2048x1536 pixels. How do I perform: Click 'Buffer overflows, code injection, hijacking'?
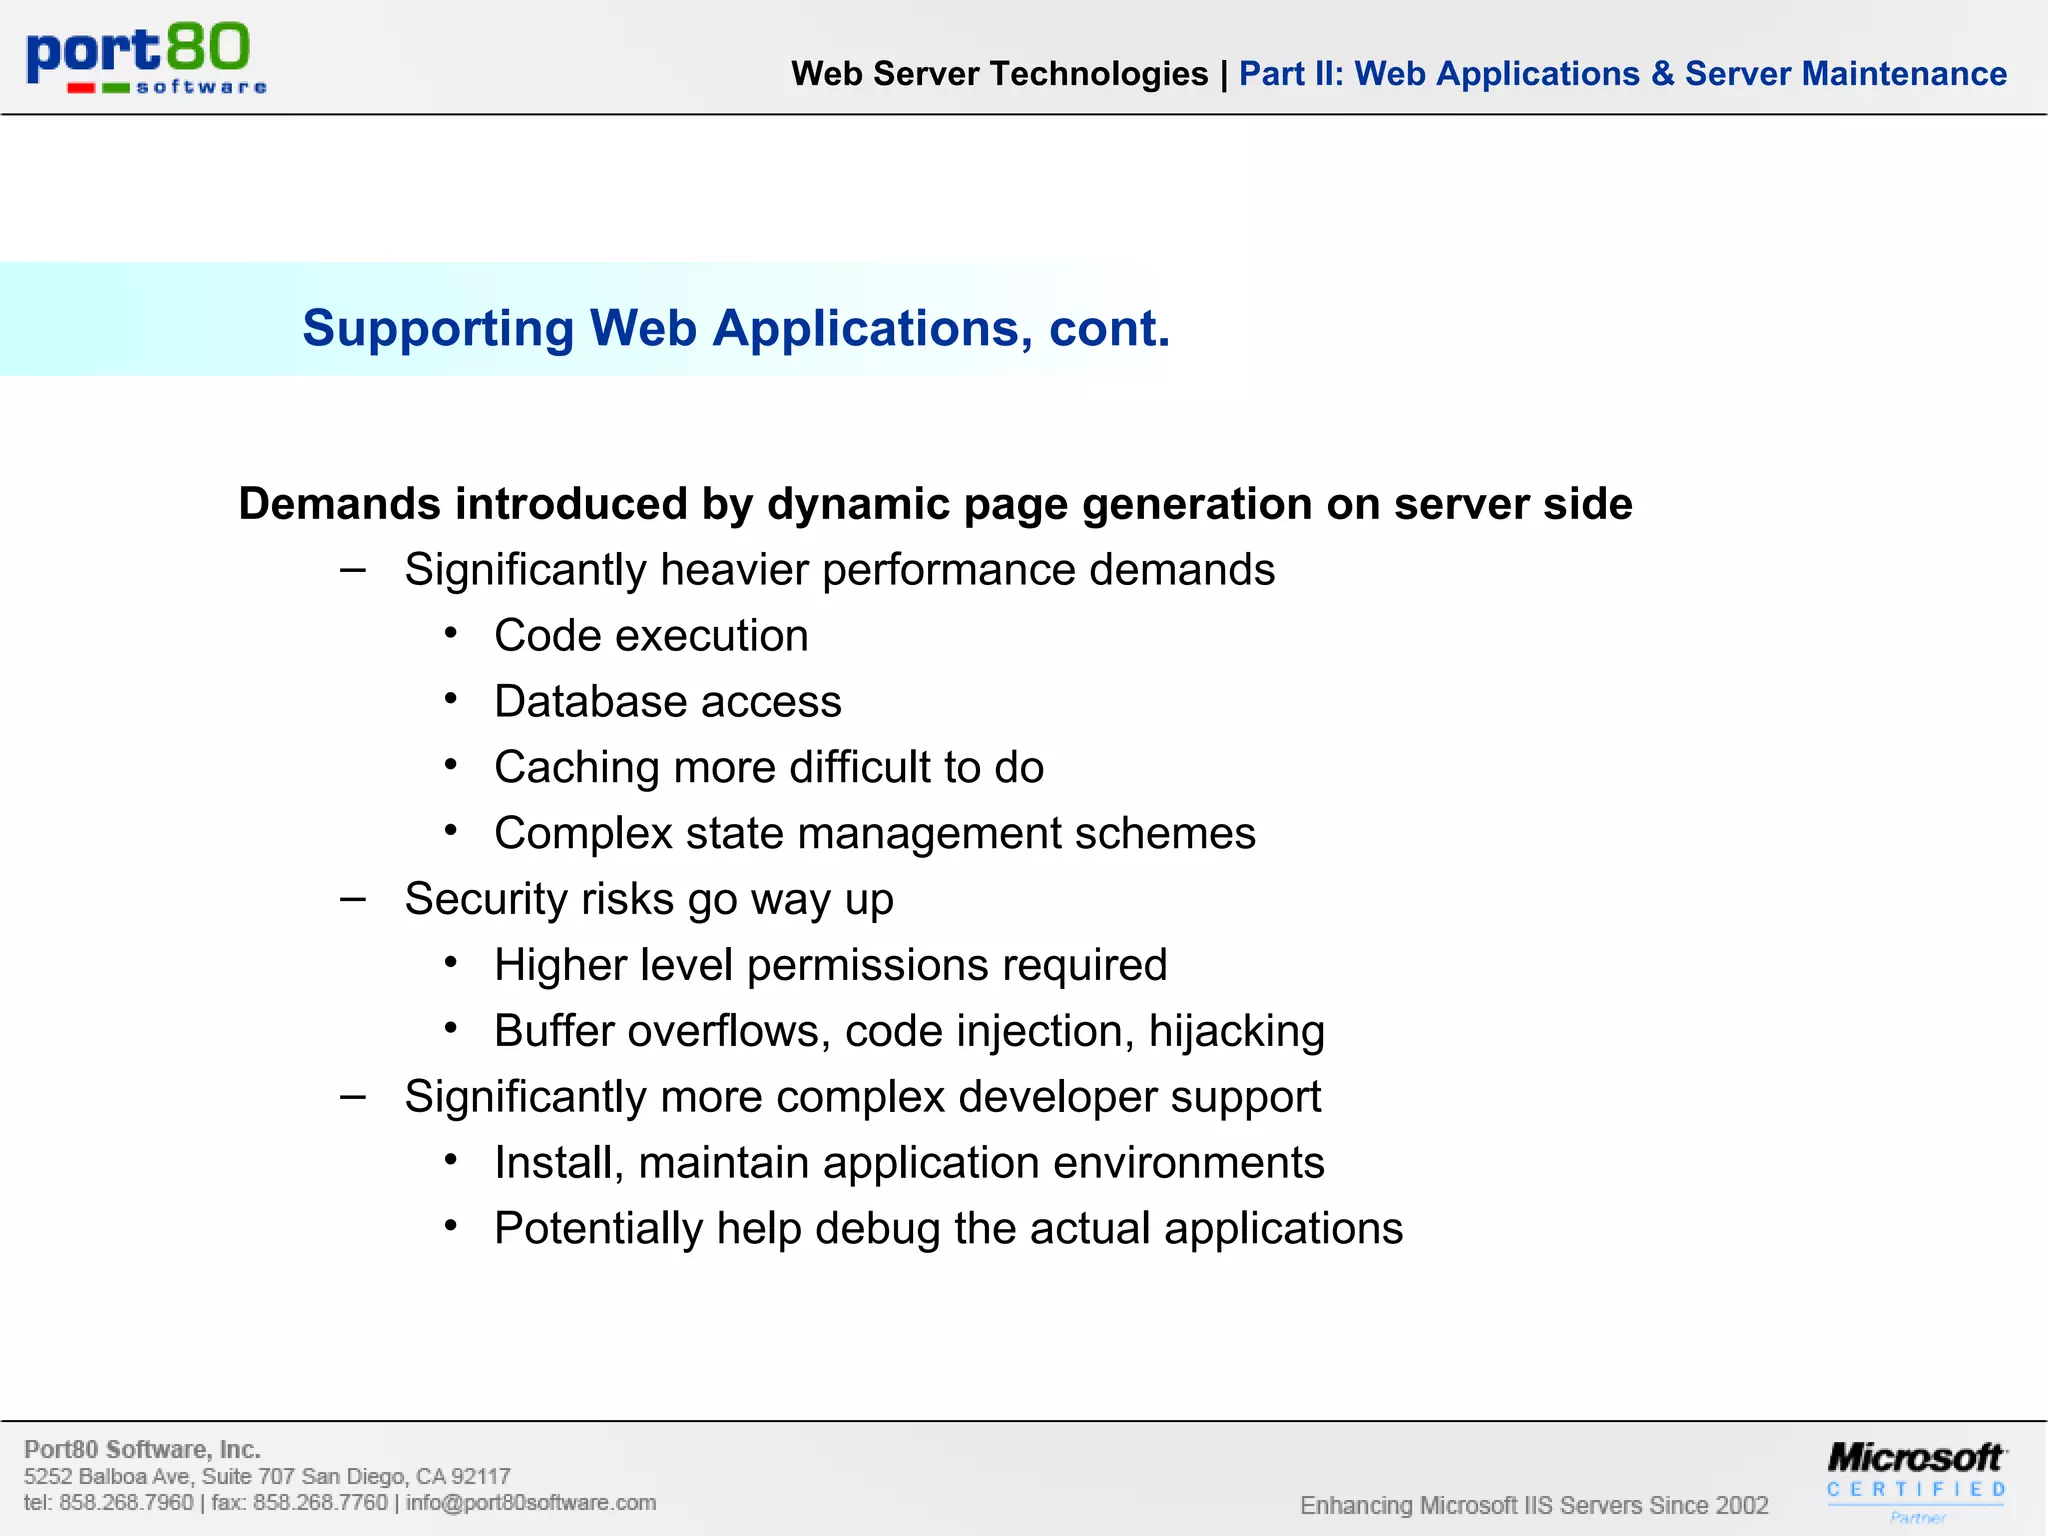pyautogui.click(x=910, y=1032)
